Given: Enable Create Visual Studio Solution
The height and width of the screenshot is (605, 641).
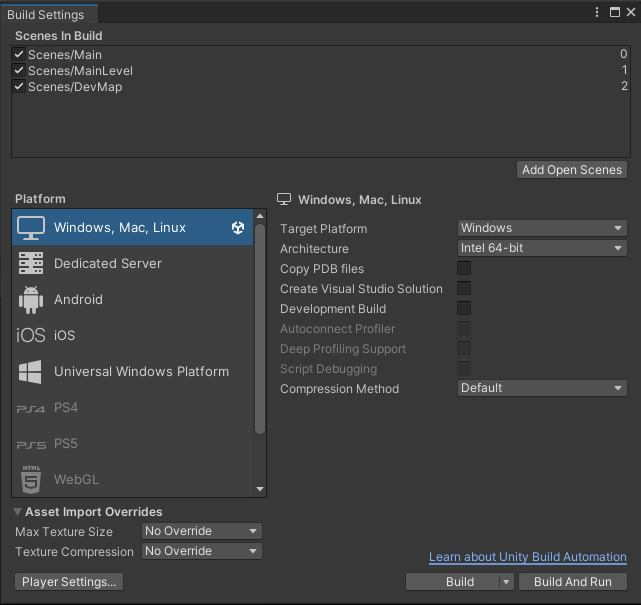Looking at the screenshot, I should coord(464,288).
